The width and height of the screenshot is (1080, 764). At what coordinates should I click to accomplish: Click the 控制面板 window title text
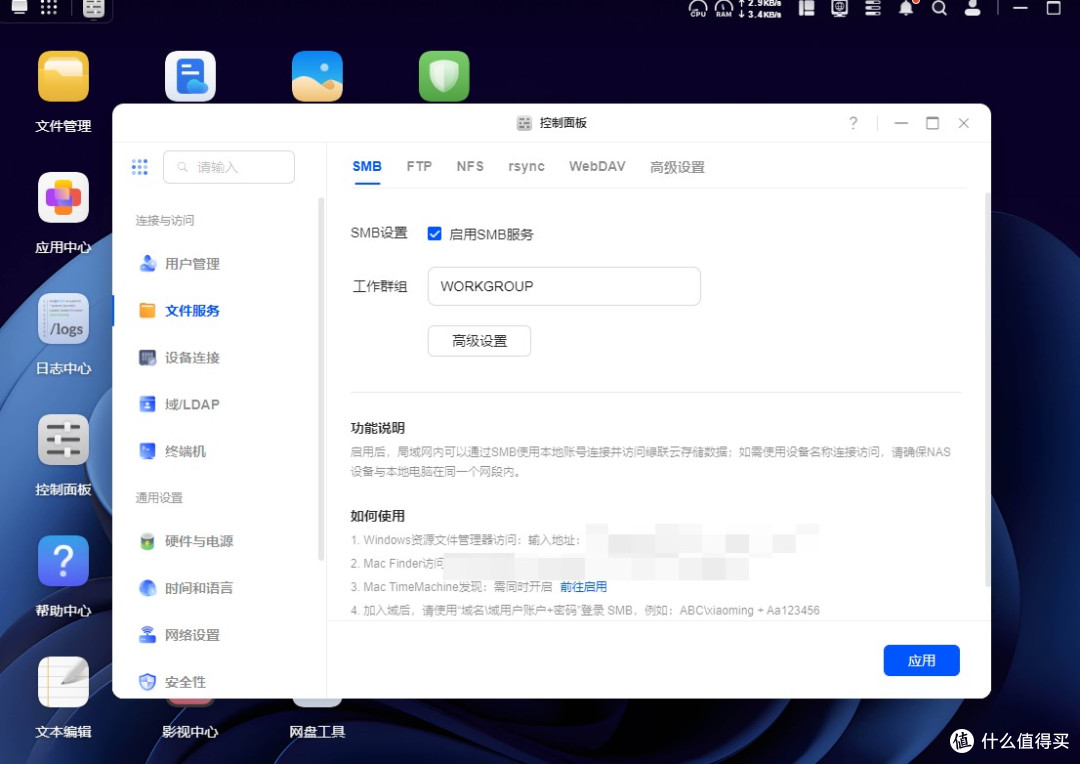coord(563,123)
